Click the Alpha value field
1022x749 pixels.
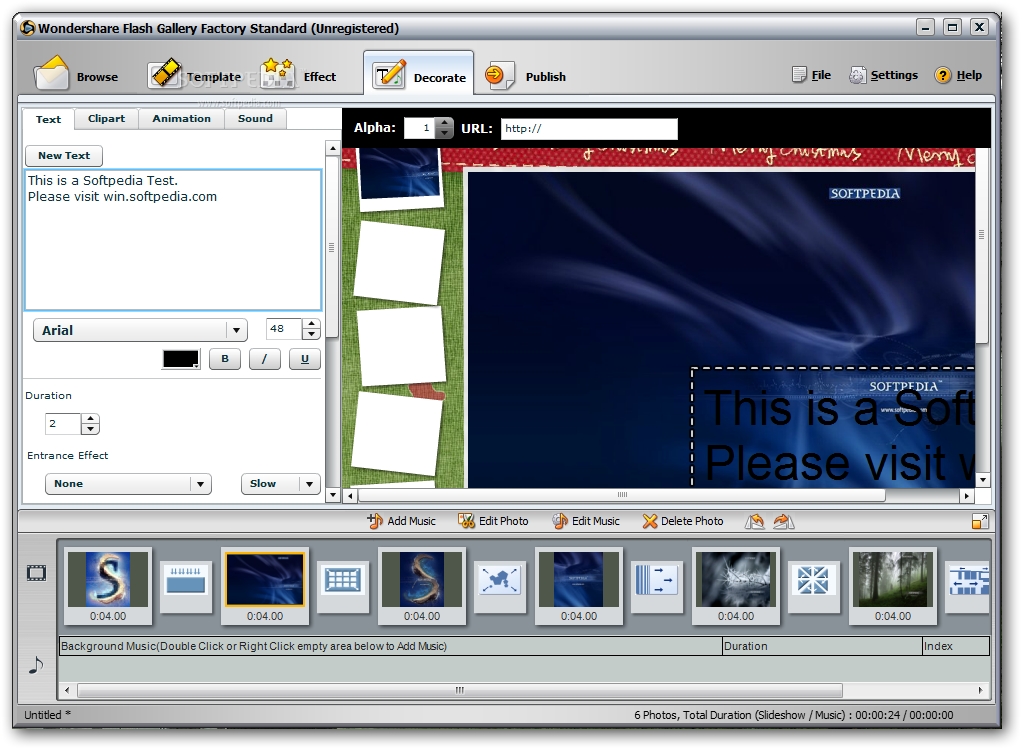click(x=419, y=128)
